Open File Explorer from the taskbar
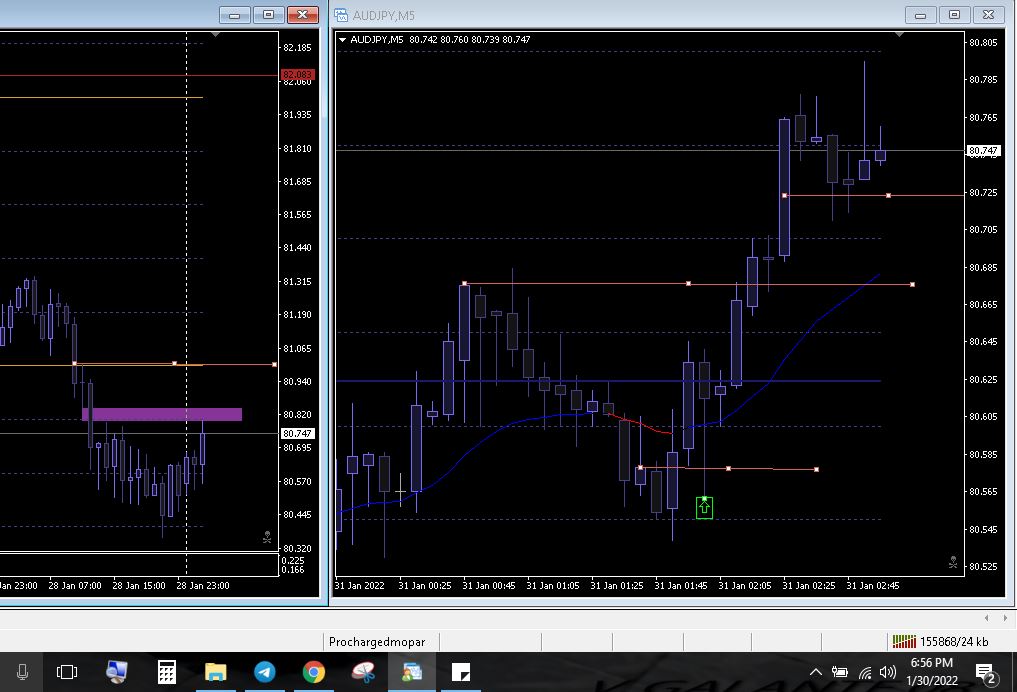 pyautogui.click(x=215, y=672)
